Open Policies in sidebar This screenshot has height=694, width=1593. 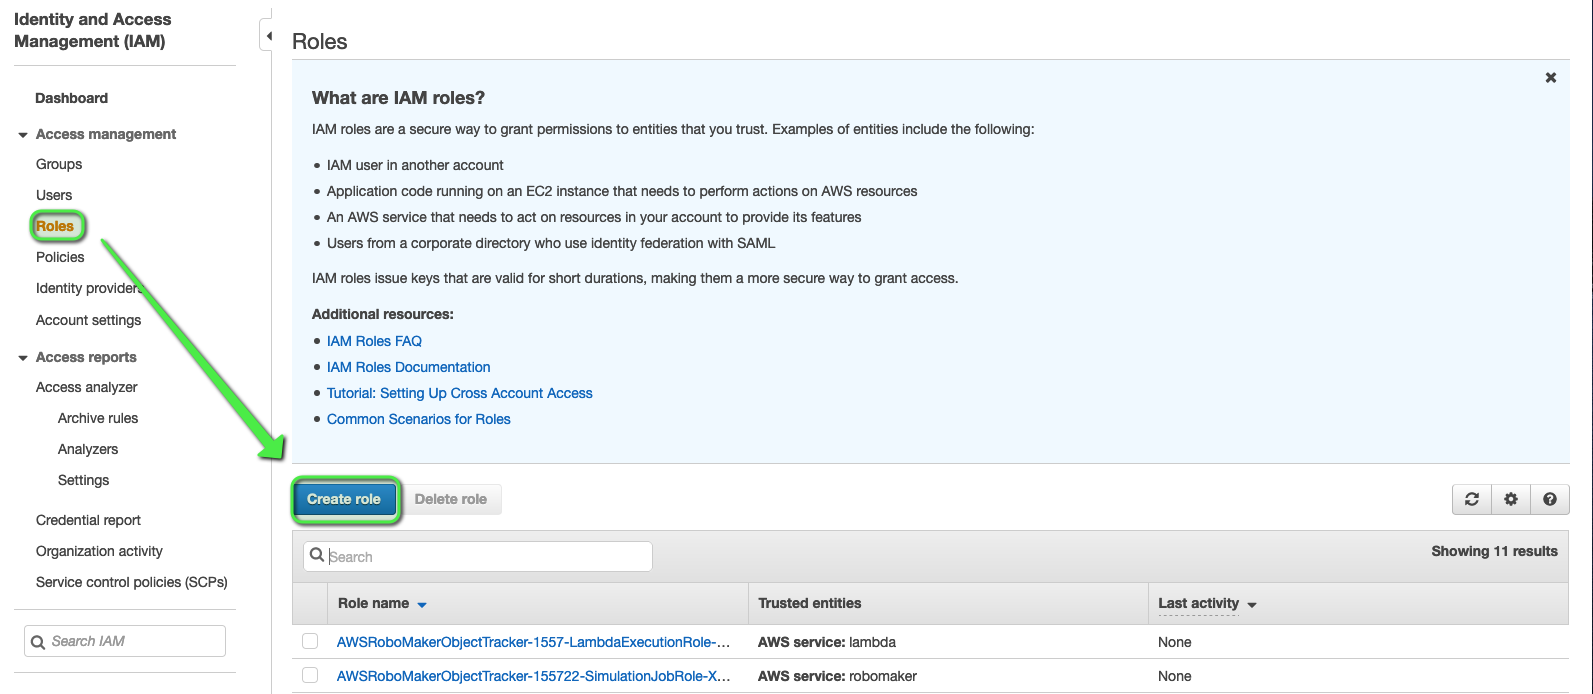(x=60, y=257)
